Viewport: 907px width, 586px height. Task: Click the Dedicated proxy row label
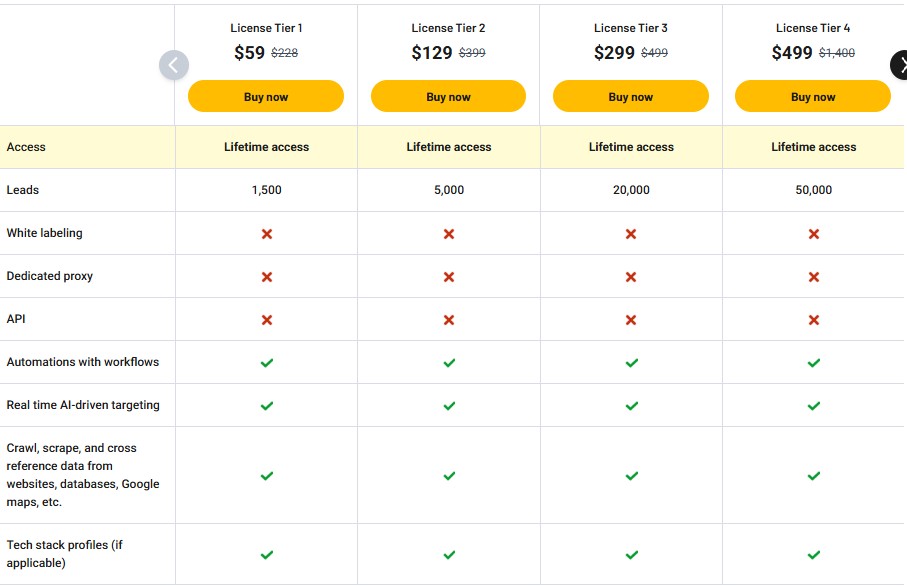50,276
